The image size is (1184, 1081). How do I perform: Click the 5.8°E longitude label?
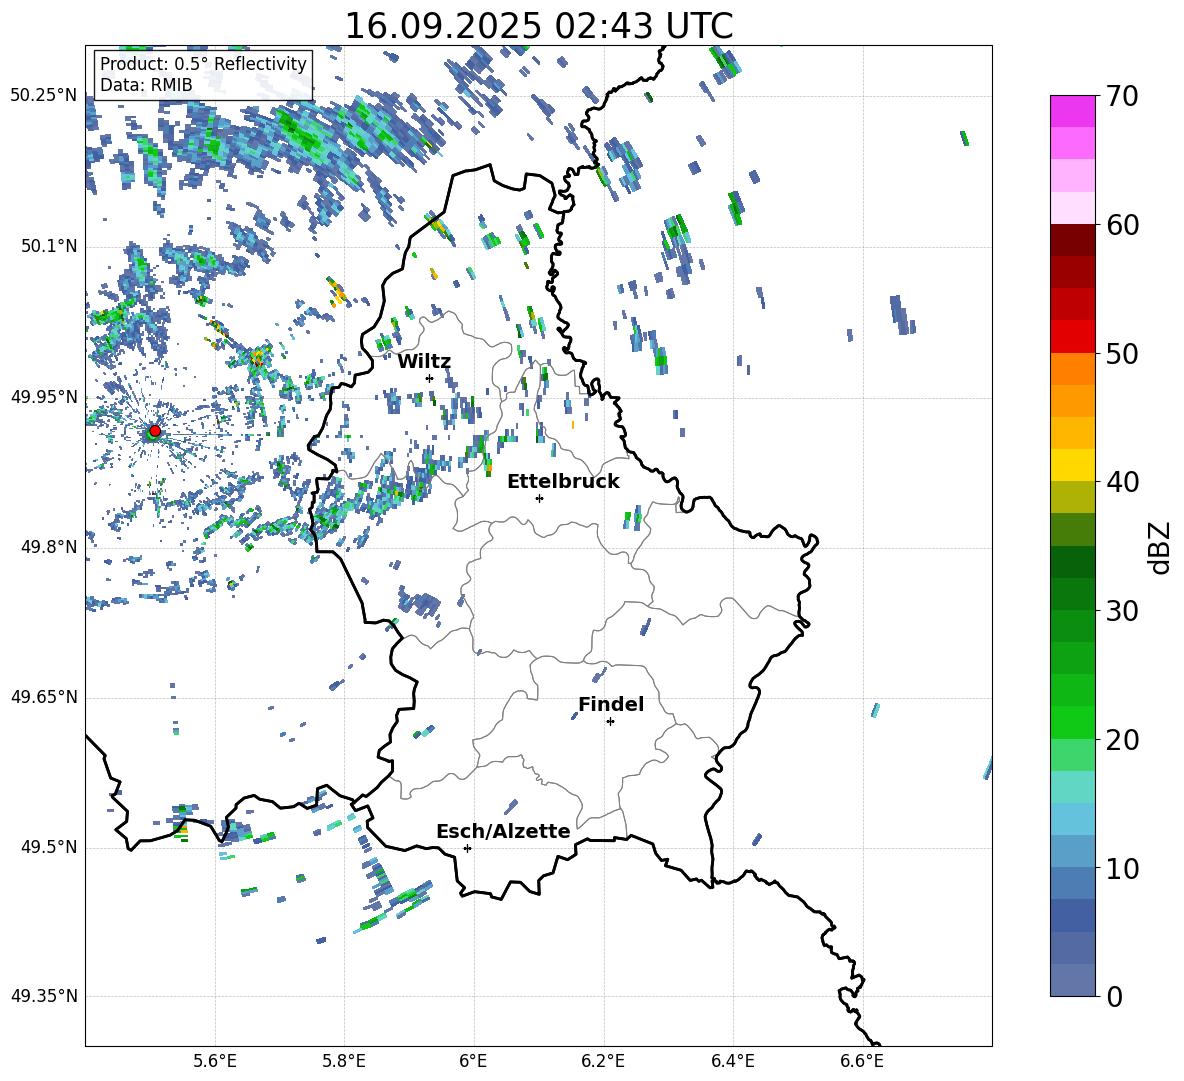tap(344, 1061)
